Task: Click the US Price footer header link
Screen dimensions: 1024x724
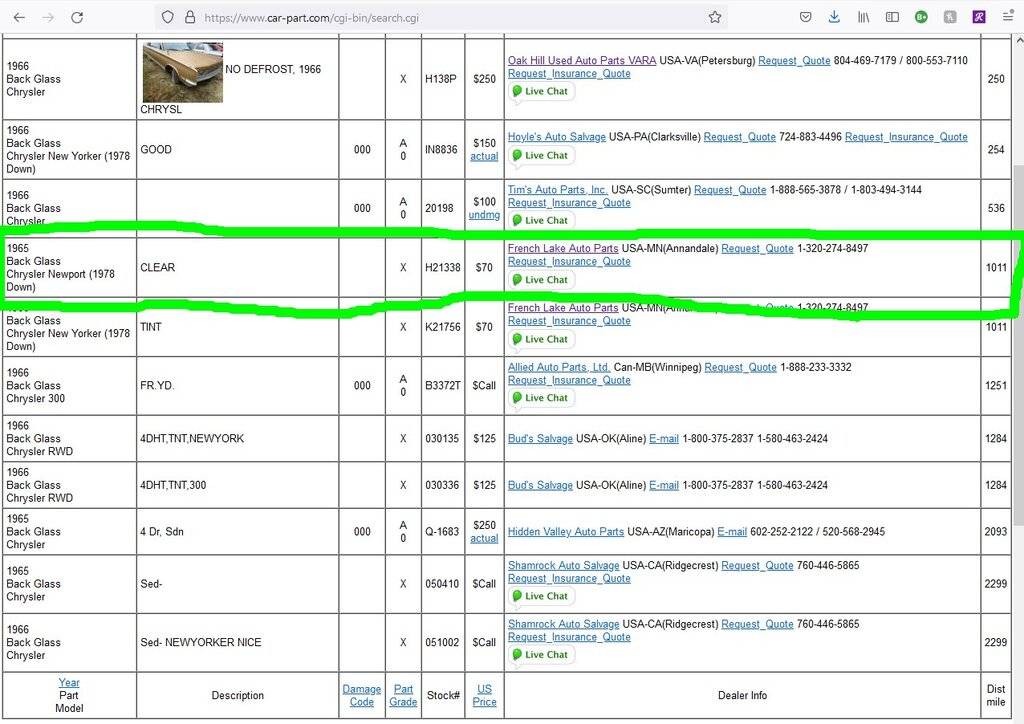Action: [484, 695]
